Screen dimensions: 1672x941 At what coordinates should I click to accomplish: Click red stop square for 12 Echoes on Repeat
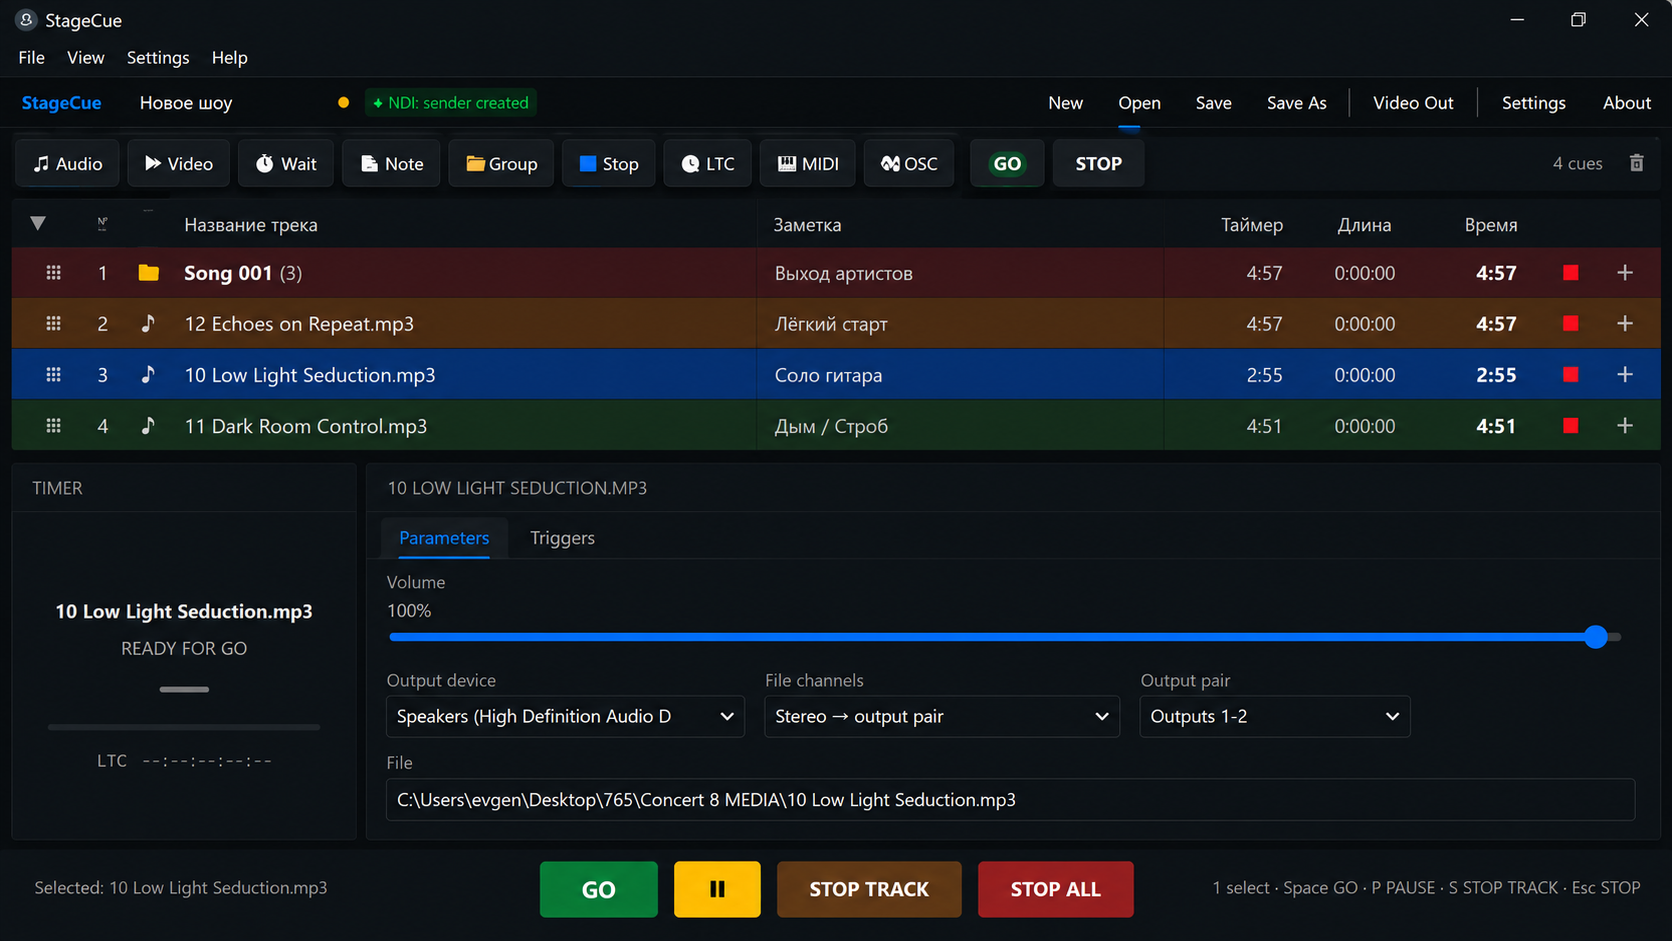[x=1571, y=324]
